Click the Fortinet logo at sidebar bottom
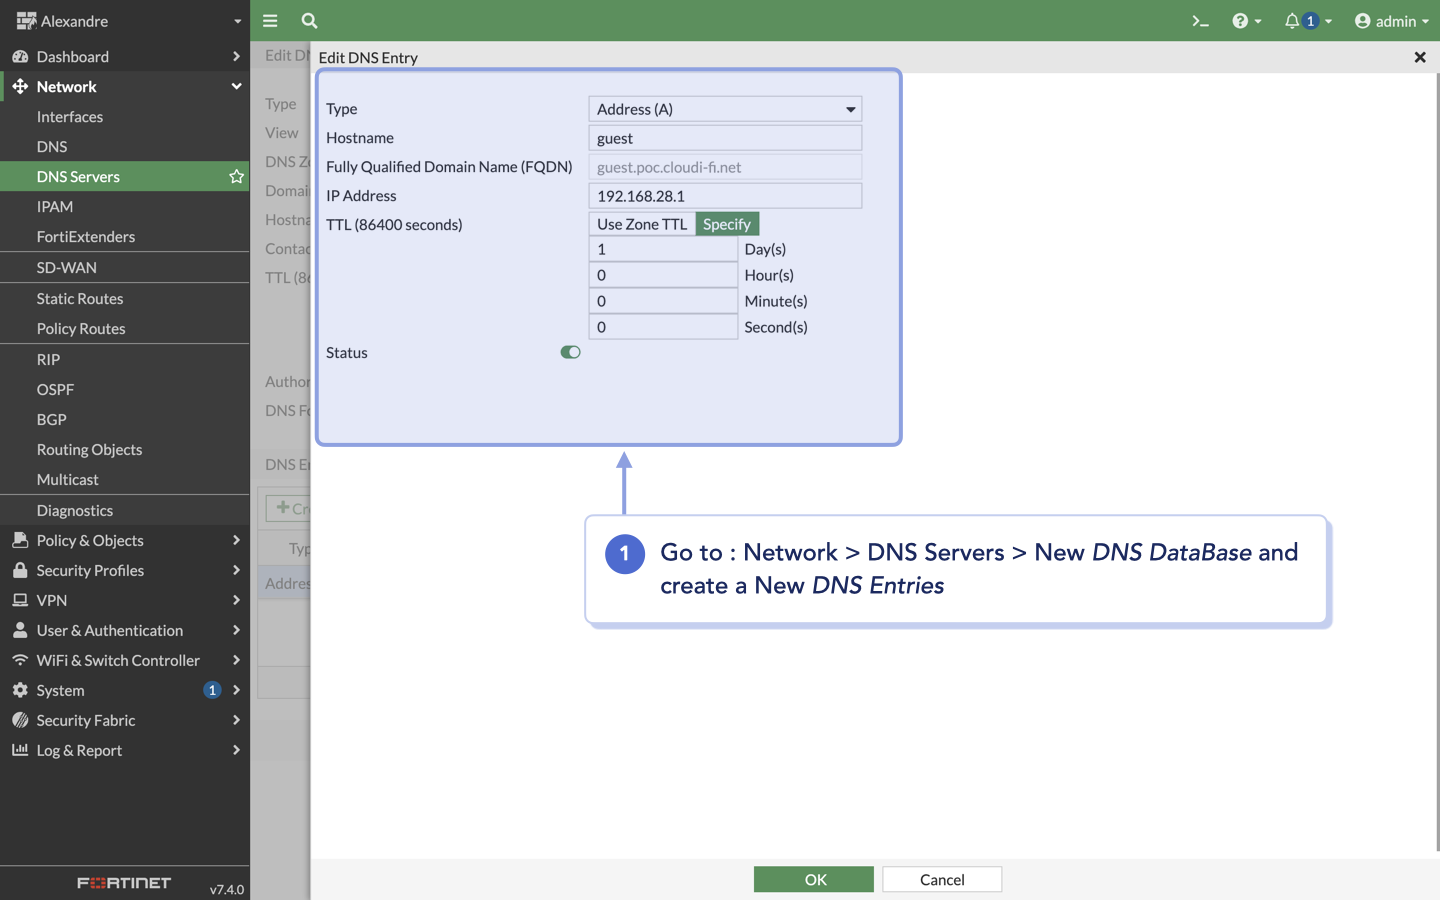This screenshot has width=1440, height=900. click(x=123, y=883)
